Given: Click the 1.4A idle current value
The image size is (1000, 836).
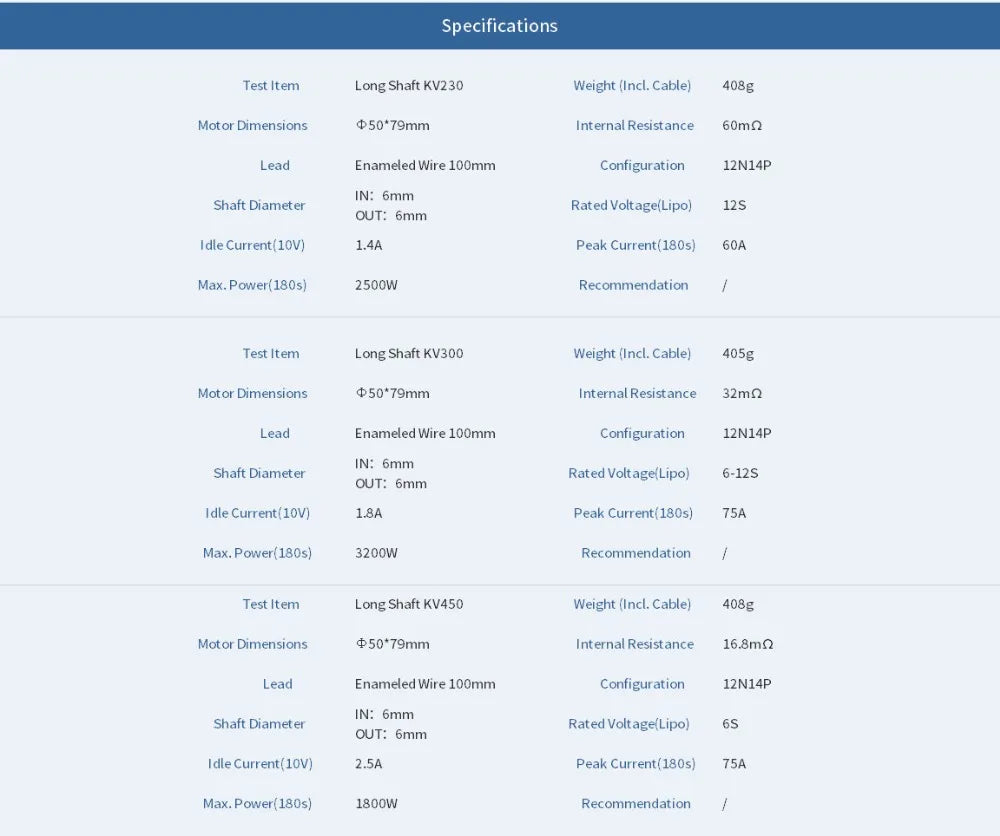Looking at the screenshot, I should [368, 245].
